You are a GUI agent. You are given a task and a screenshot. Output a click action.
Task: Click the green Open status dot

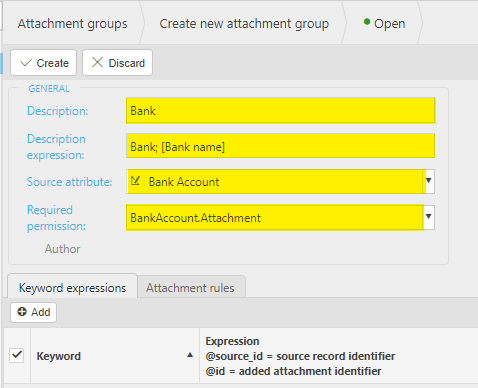[367, 22]
